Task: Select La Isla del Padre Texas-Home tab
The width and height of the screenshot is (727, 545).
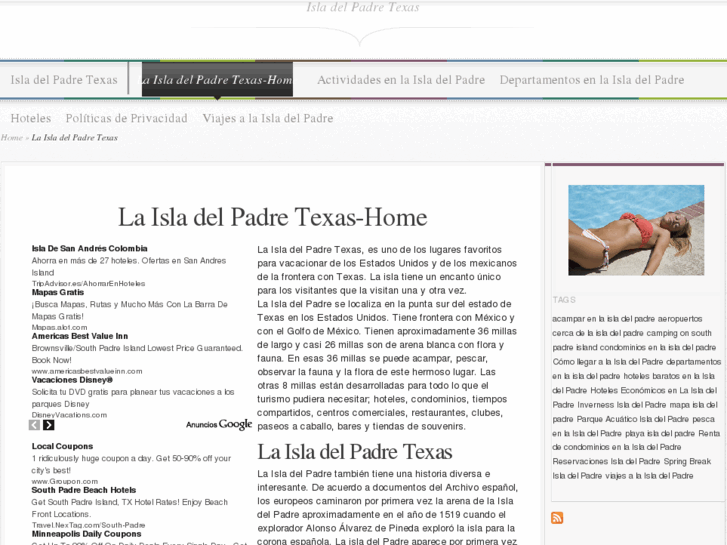Action: 217,80
